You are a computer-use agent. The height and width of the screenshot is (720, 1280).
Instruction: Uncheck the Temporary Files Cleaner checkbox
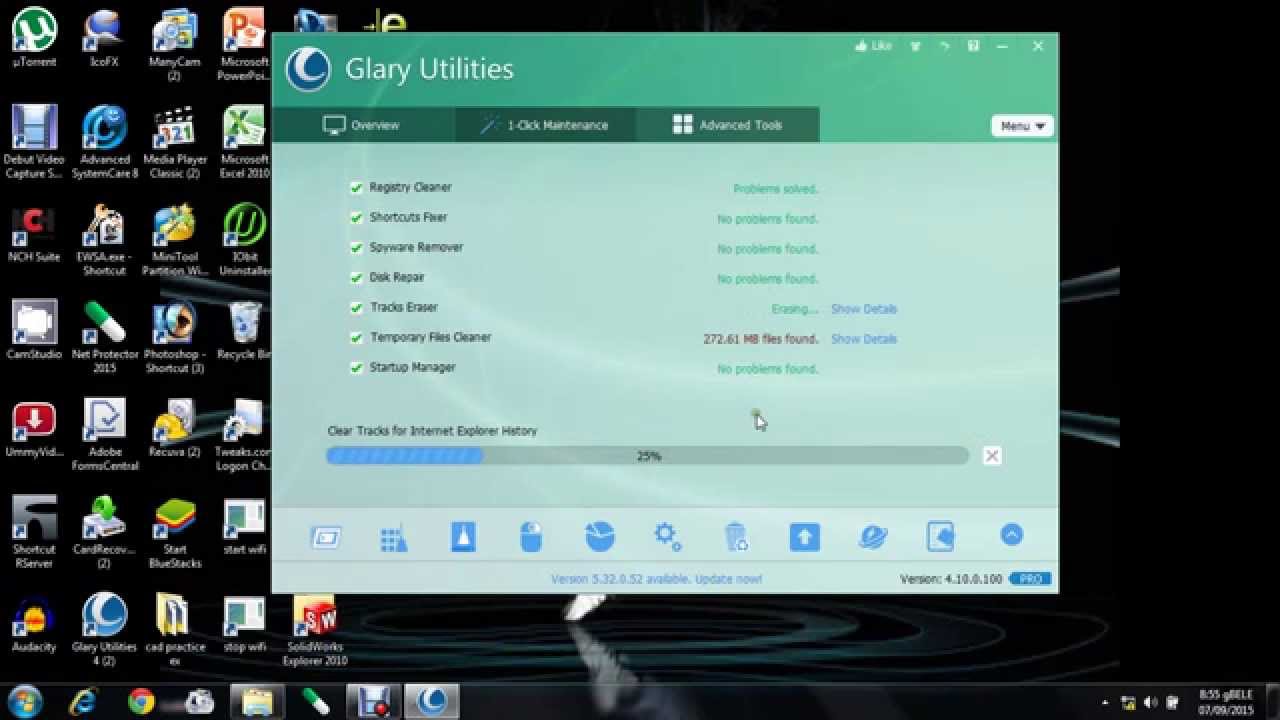click(x=356, y=337)
